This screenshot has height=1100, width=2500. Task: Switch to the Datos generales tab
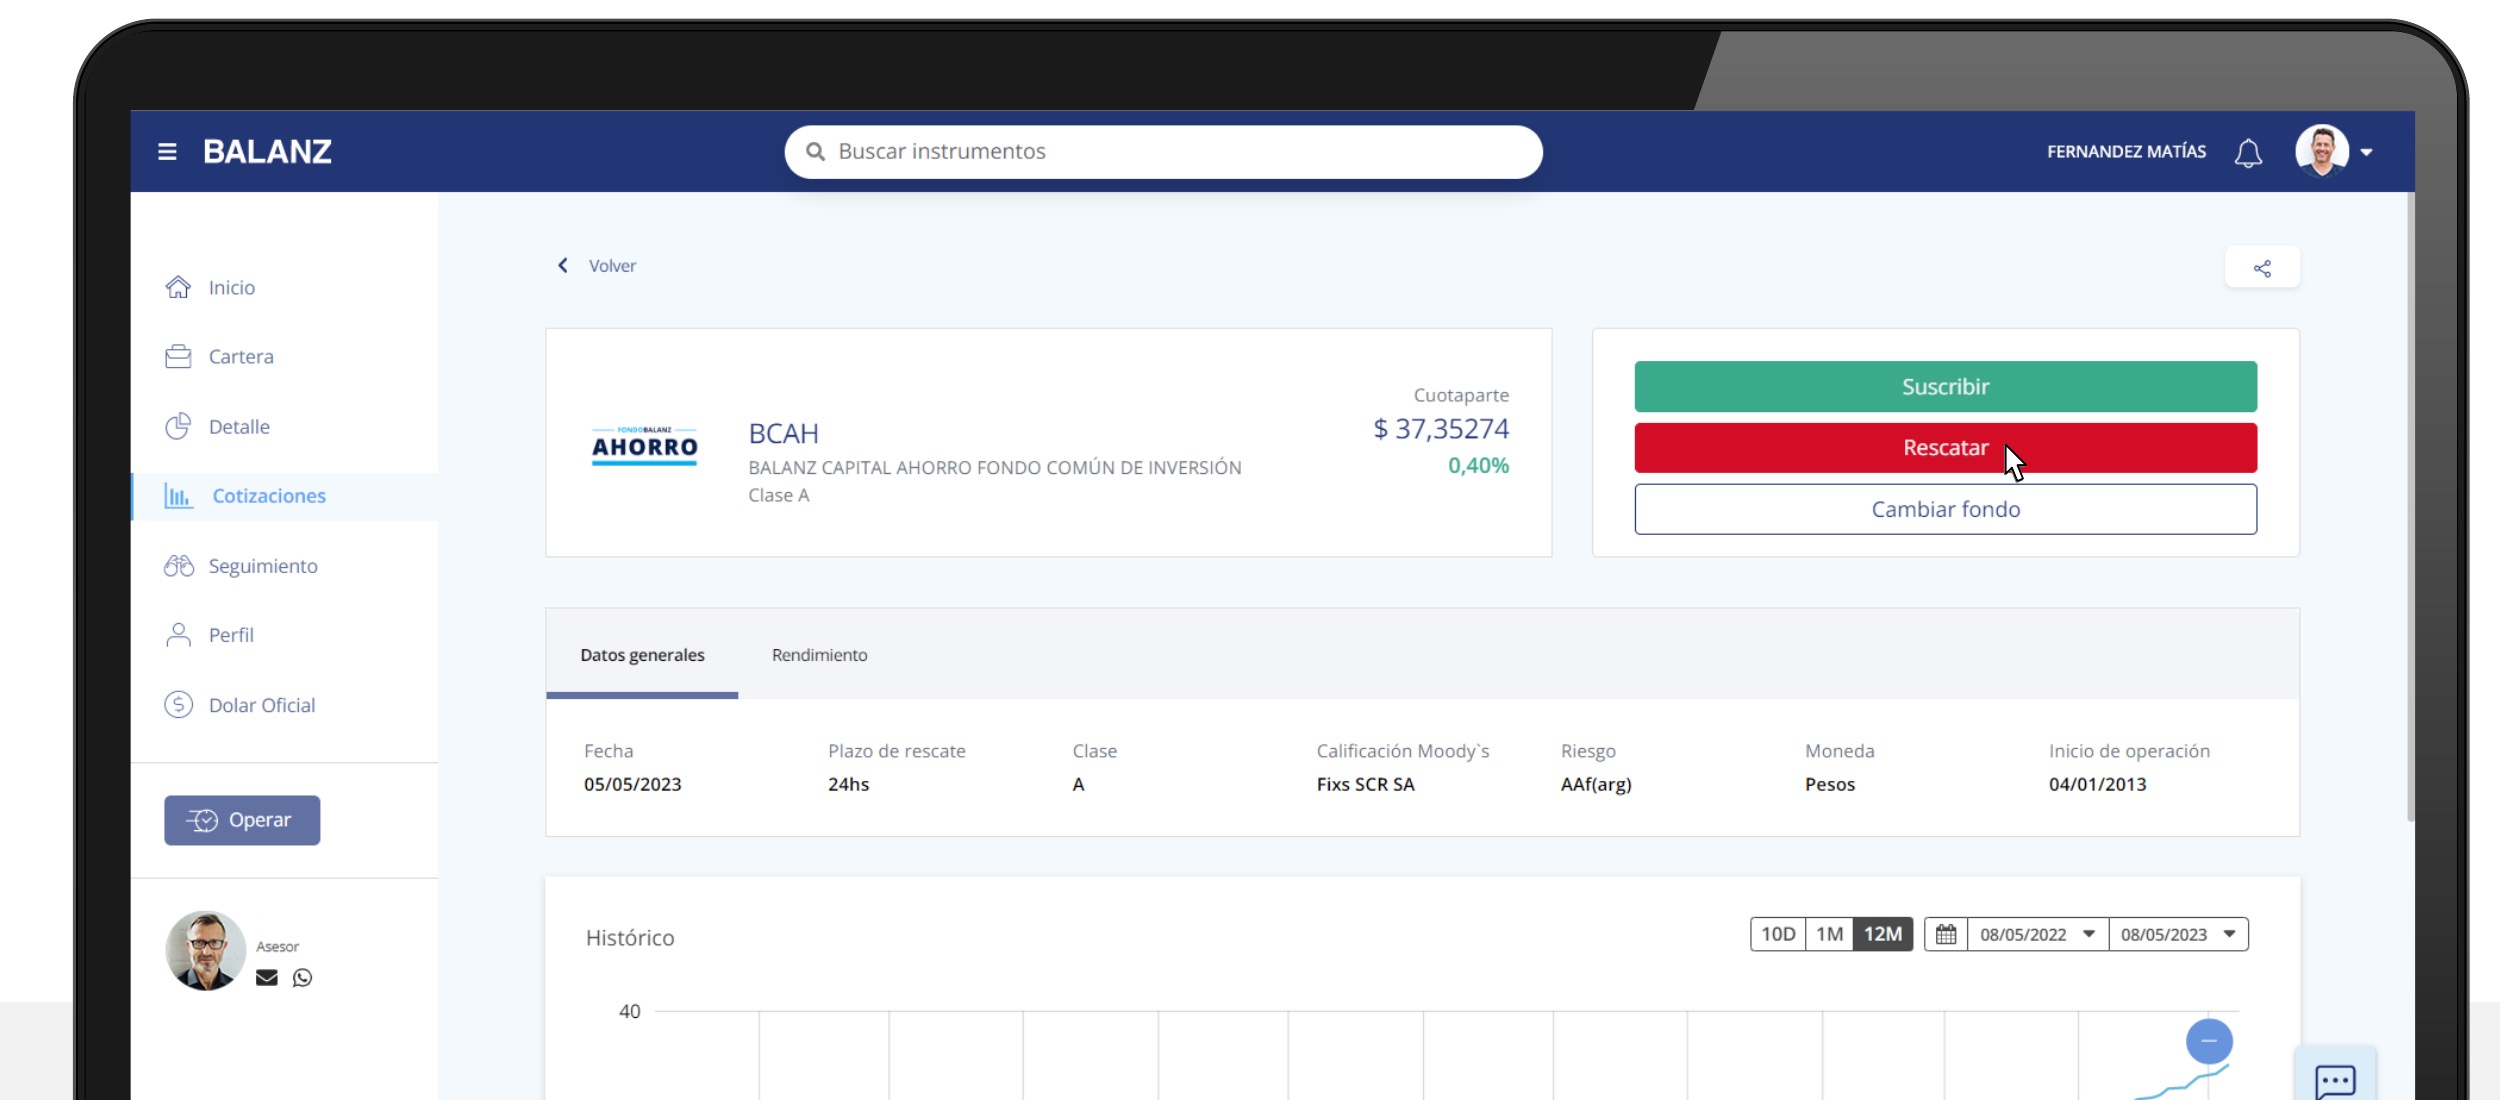642,655
